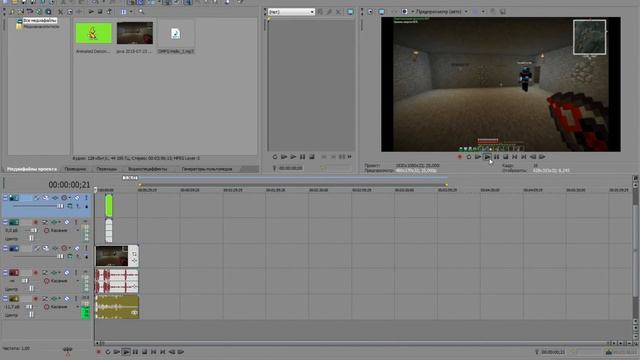The image size is (640, 360).
Task: Open automation dropdown Касание on red audio track
Action: pos(62,281)
